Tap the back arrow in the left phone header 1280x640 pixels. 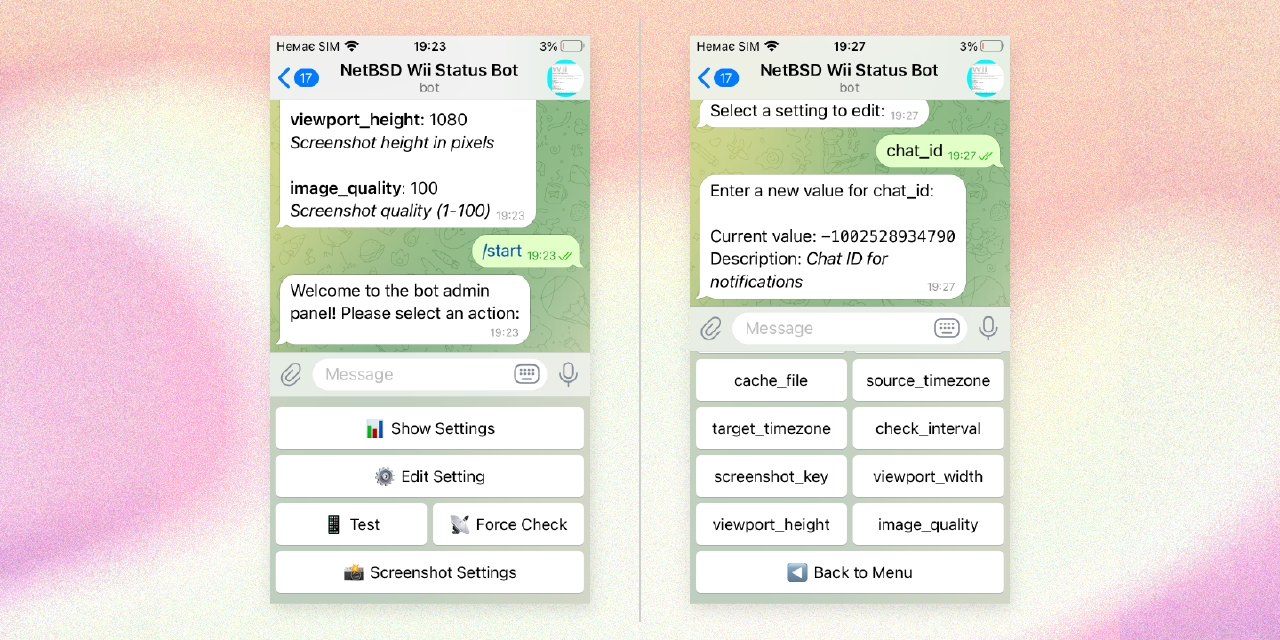[284, 78]
